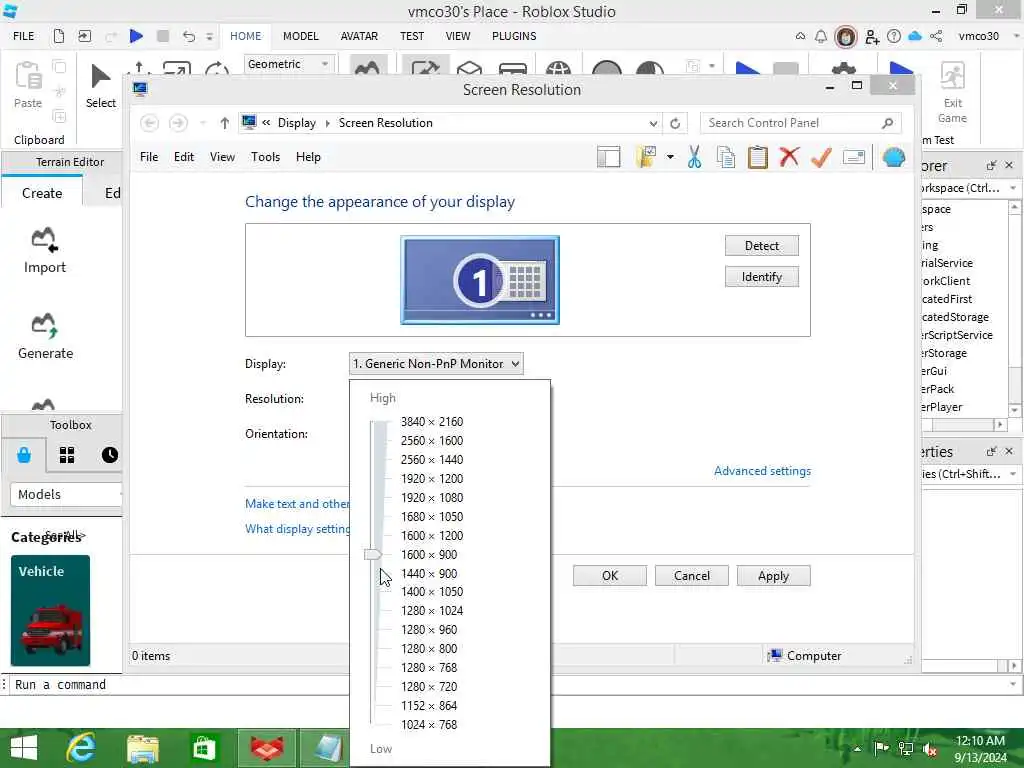Open the Windows Start button
Viewport: 1024px width, 768px height.
24,748
